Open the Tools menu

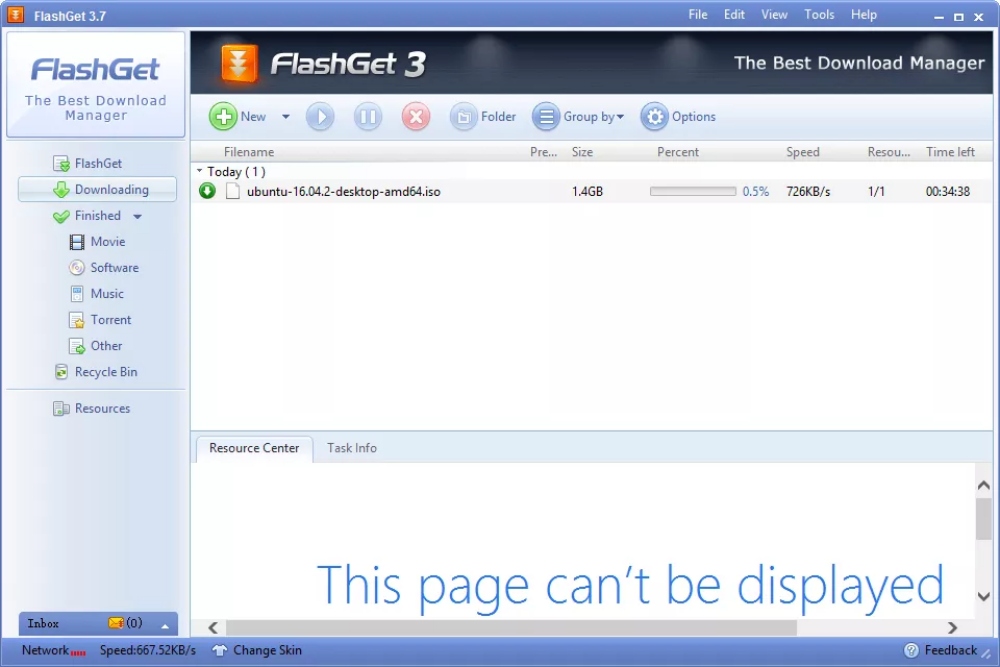[819, 15]
